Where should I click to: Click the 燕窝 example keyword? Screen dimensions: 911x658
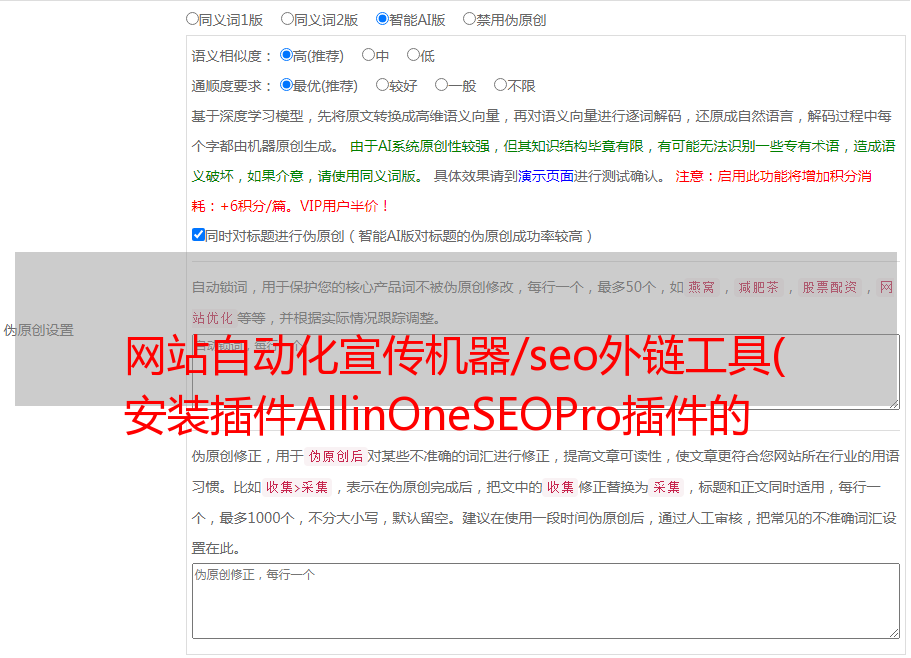702,287
